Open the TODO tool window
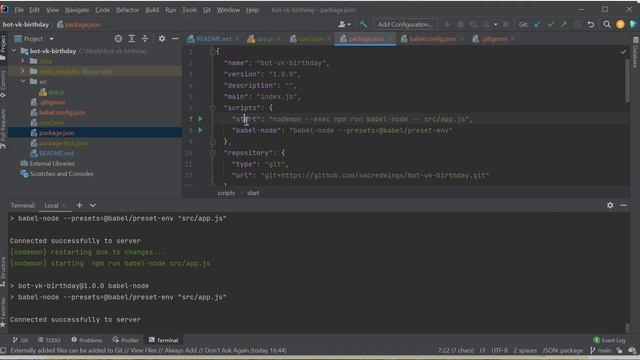Viewport: 640px width, 360px height. coord(49,340)
